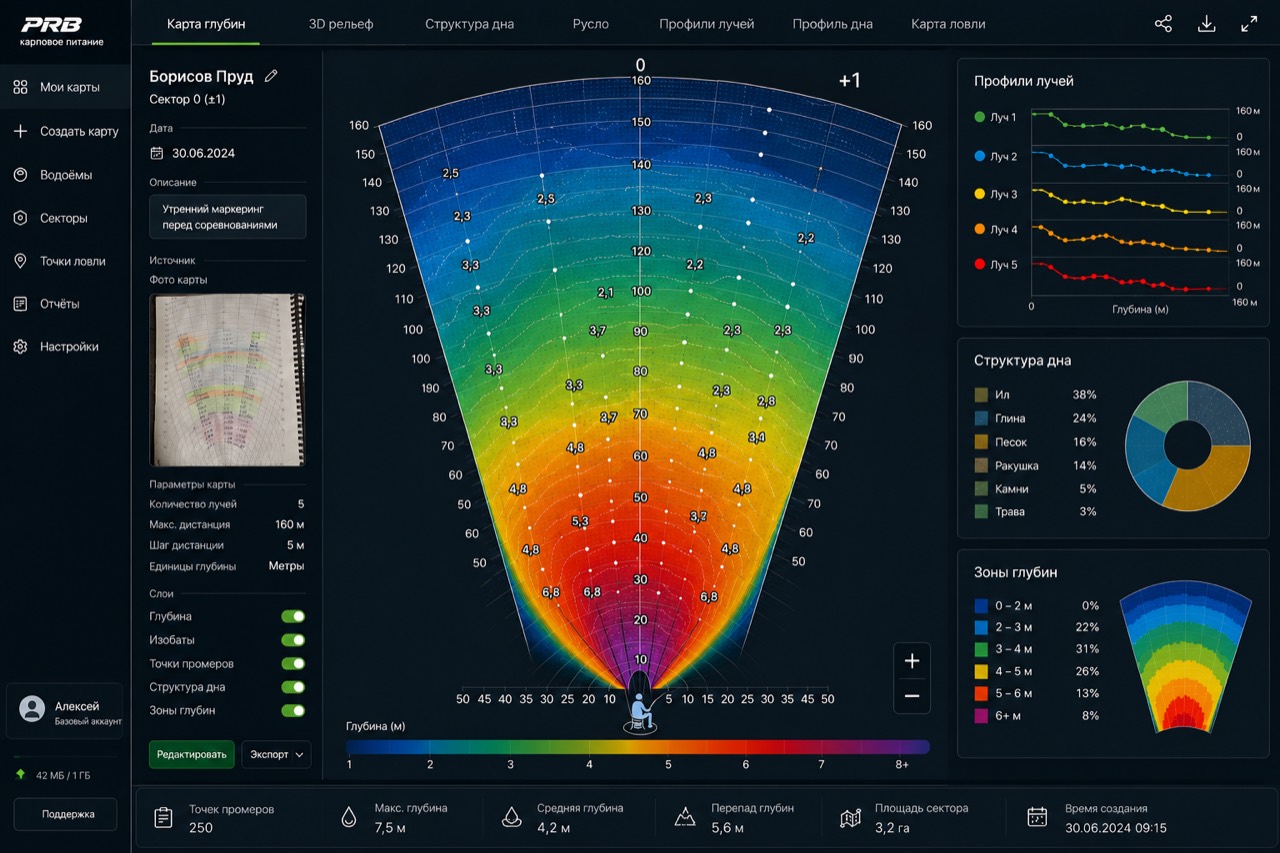The image size is (1280, 853).
Task: Select Луч 1 in ray profiles legend
Action: [x=996, y=117]
